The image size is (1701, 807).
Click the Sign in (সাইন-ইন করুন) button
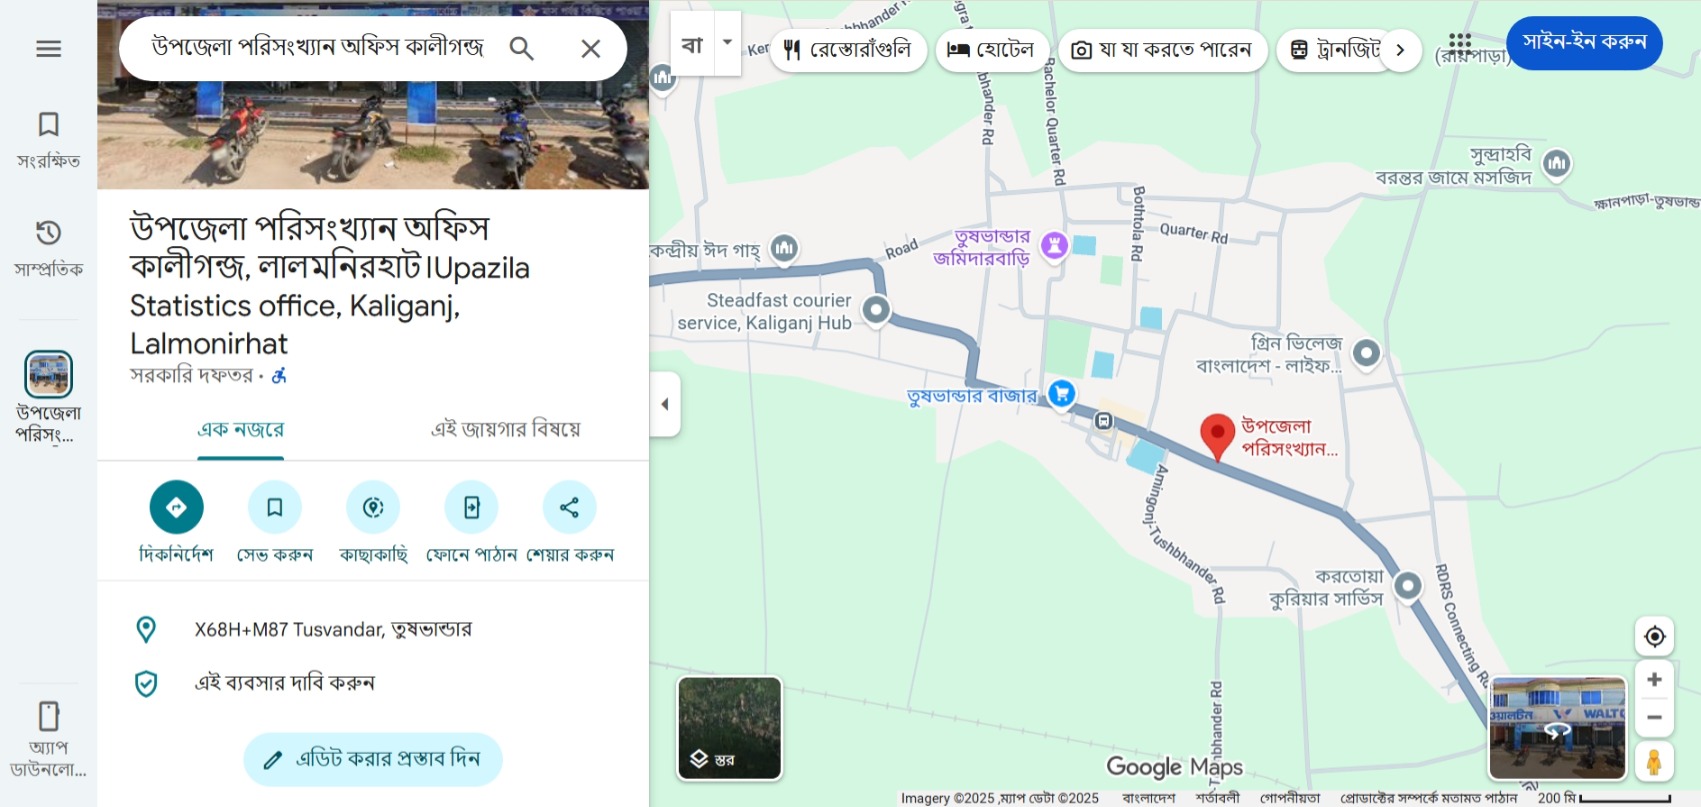[x=1584, y=42]
